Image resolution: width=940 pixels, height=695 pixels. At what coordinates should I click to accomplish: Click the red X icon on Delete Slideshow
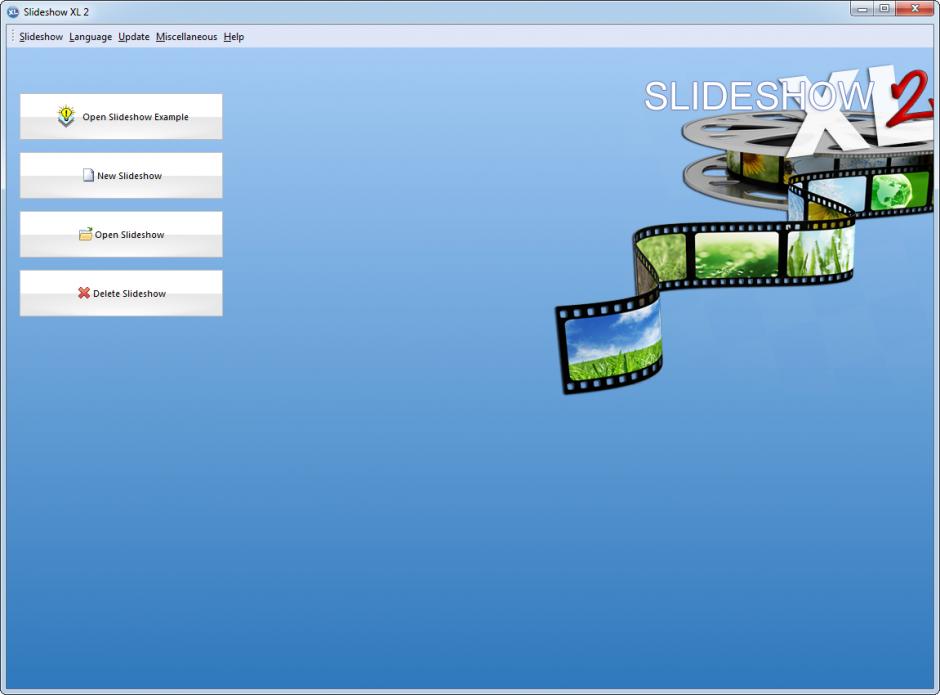(x=84, y=293)
